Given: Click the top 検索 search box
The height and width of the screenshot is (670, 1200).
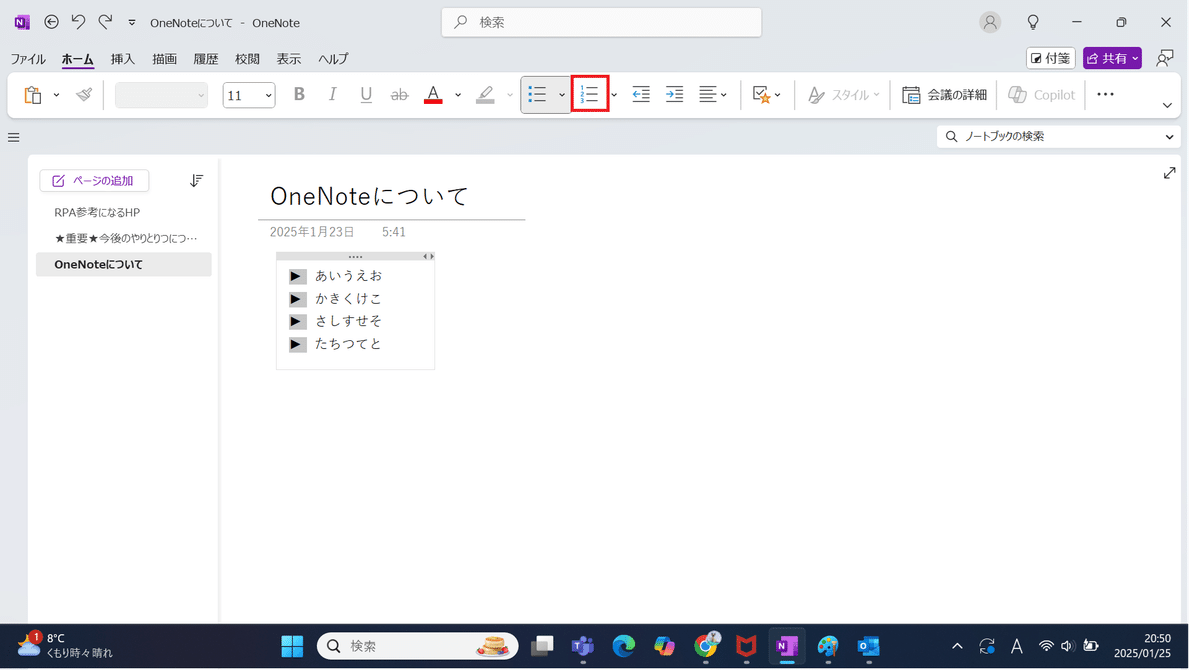Looking at the screenshot, I should 602,22.
